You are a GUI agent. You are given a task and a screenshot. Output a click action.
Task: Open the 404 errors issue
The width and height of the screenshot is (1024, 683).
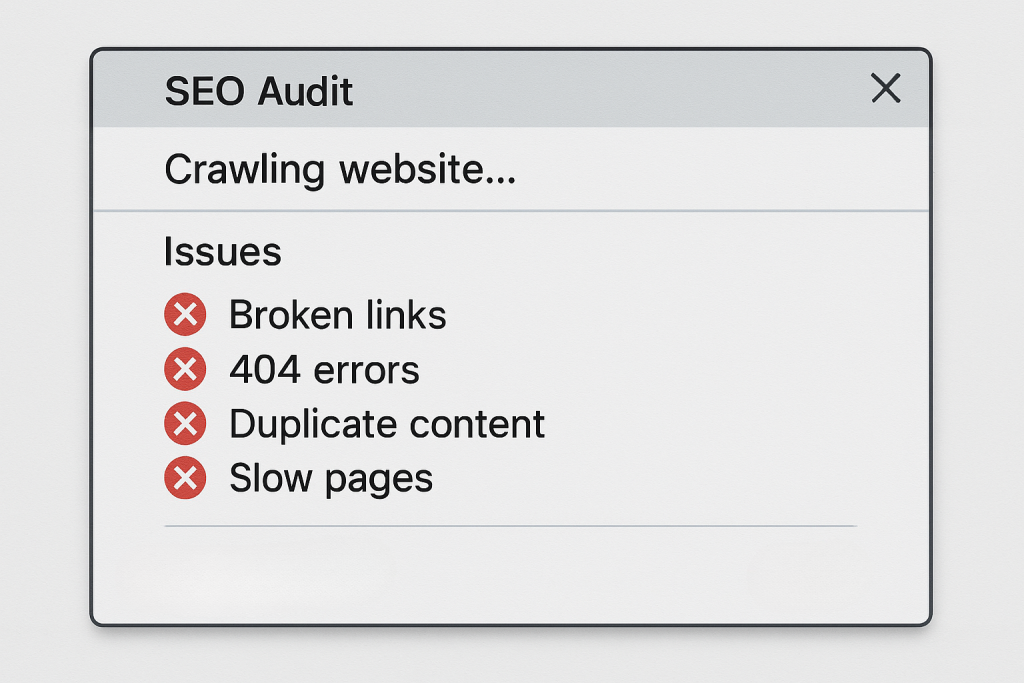click(324, 370)
